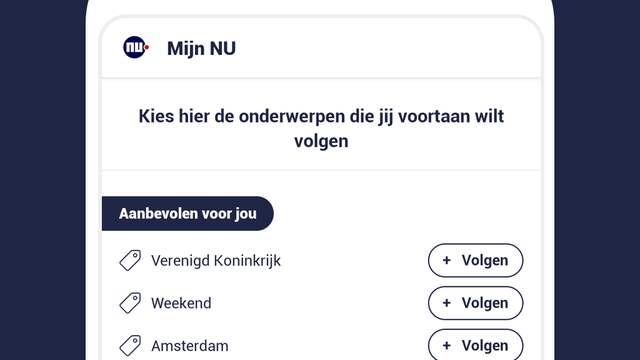
Task: Enable Volgen for the Amsterdam topic
Action: coord(476,344)
